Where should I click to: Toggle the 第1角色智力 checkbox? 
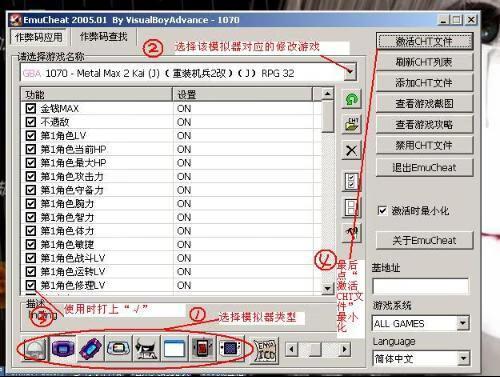[31, 217]
